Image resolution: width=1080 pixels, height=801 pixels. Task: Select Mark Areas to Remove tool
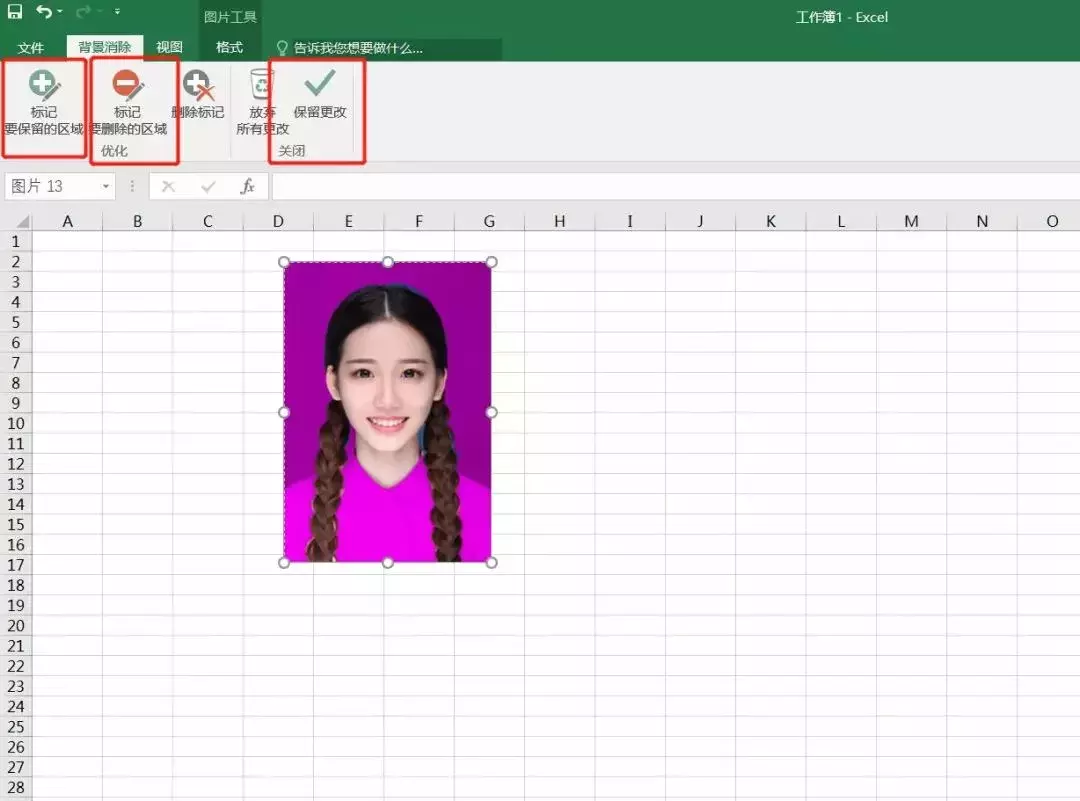(128, 102)
